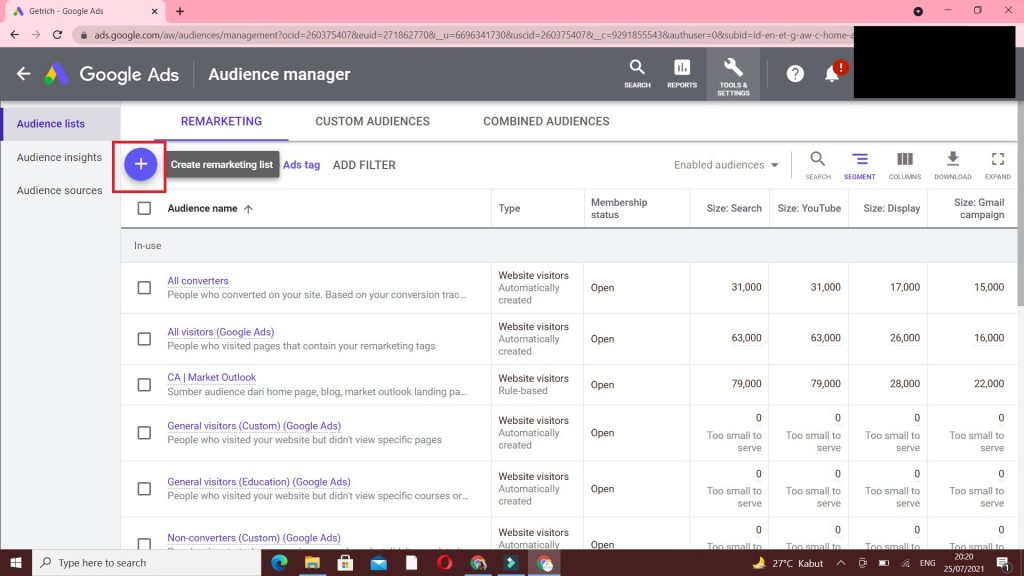
Task: Open the Reports icon in header
Action: (x=682, y=73)
